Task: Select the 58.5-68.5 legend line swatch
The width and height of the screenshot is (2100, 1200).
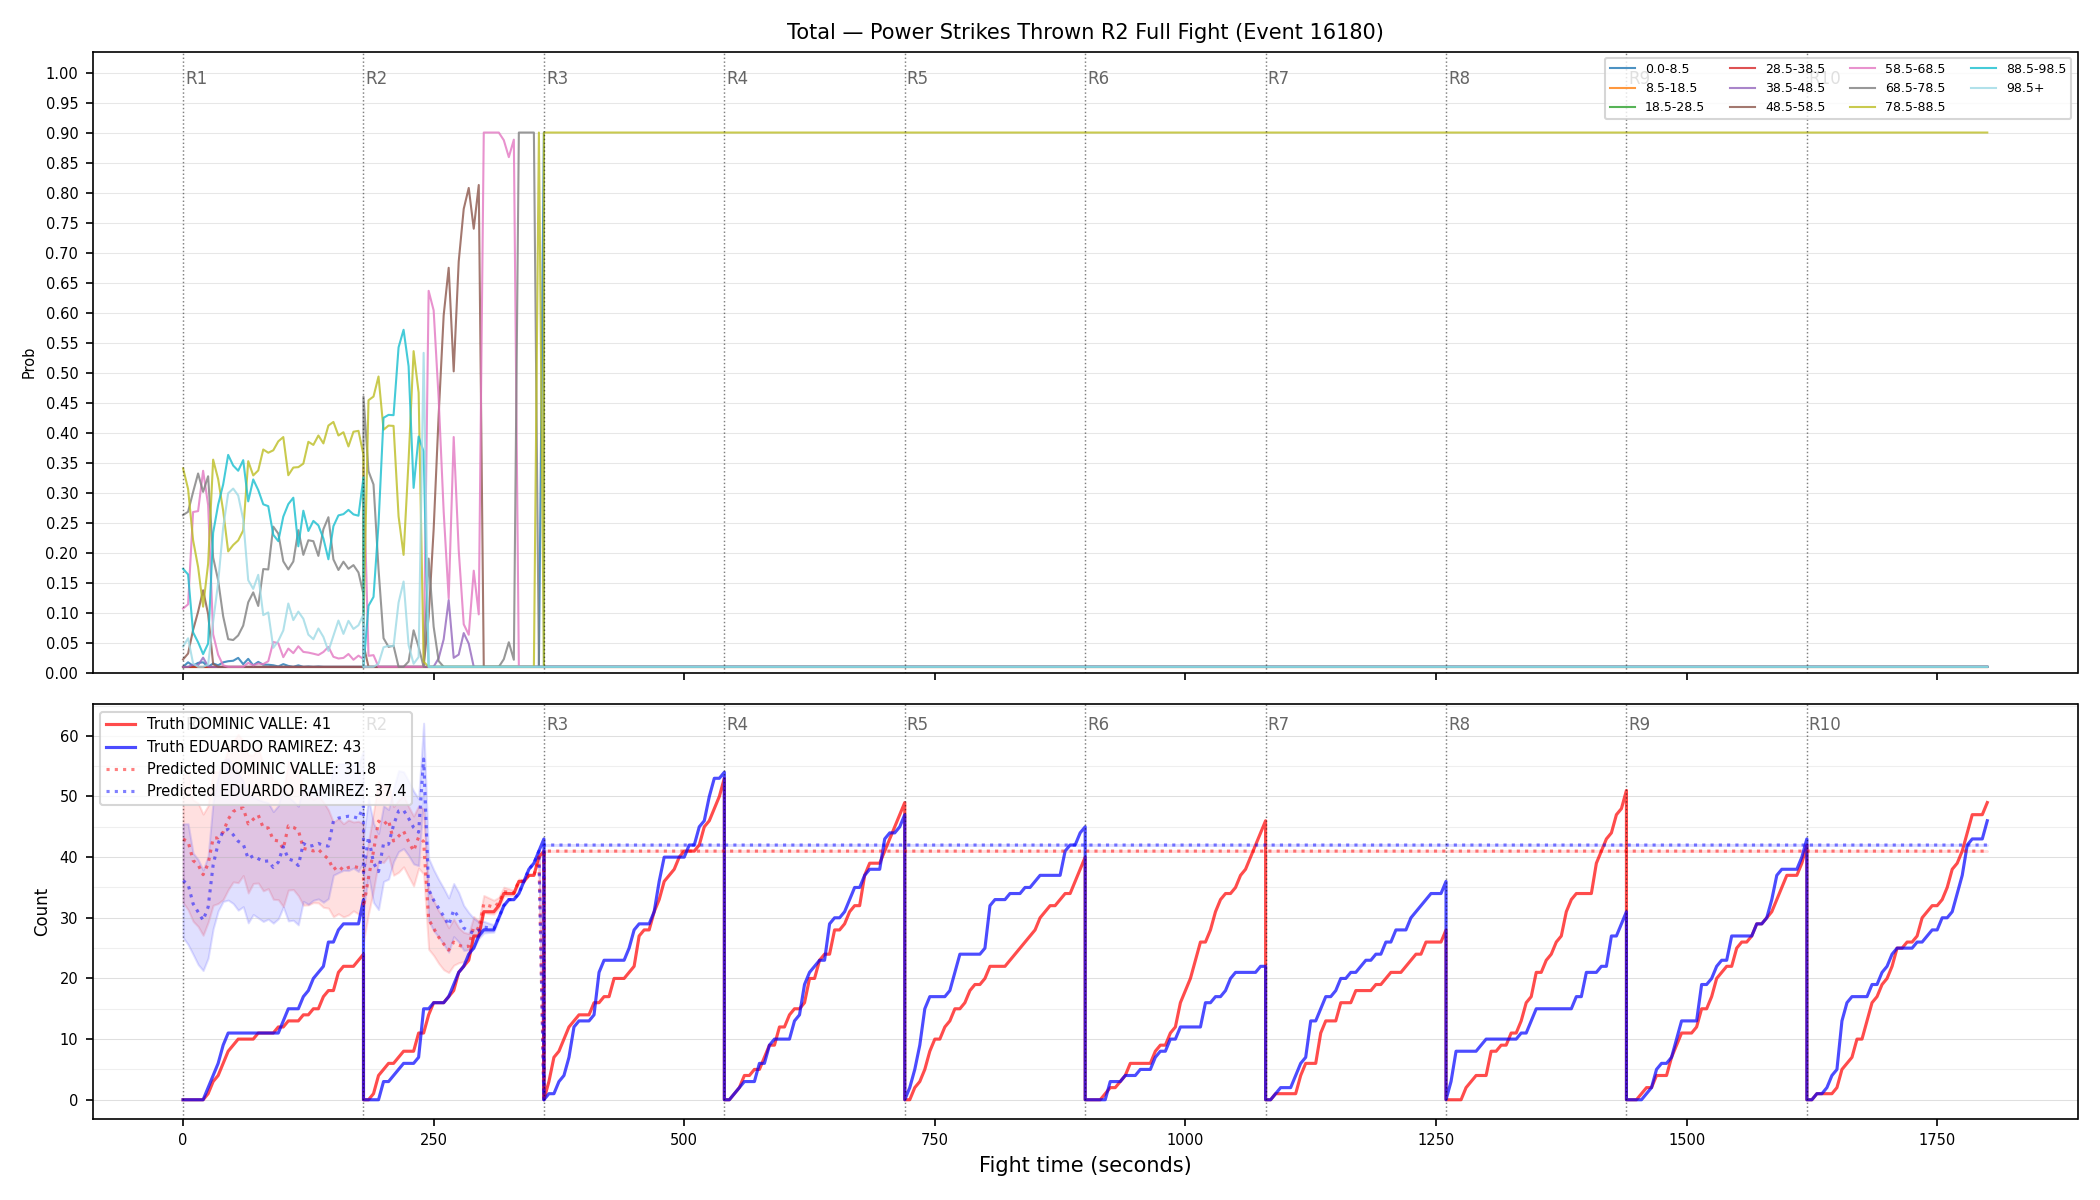Action: (x=1862, y=69)
